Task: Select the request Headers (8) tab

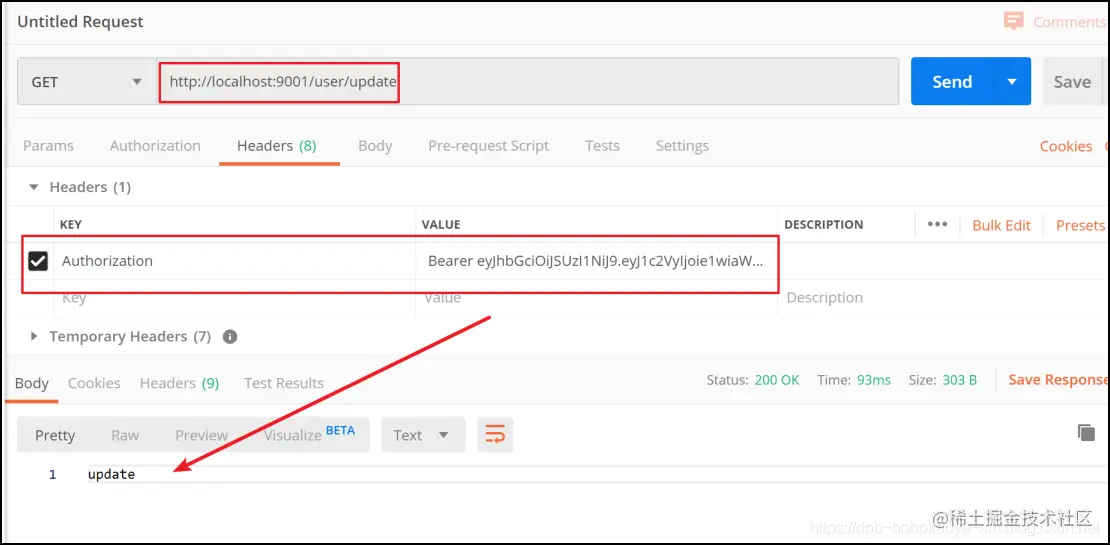Action: coord(277,146)
